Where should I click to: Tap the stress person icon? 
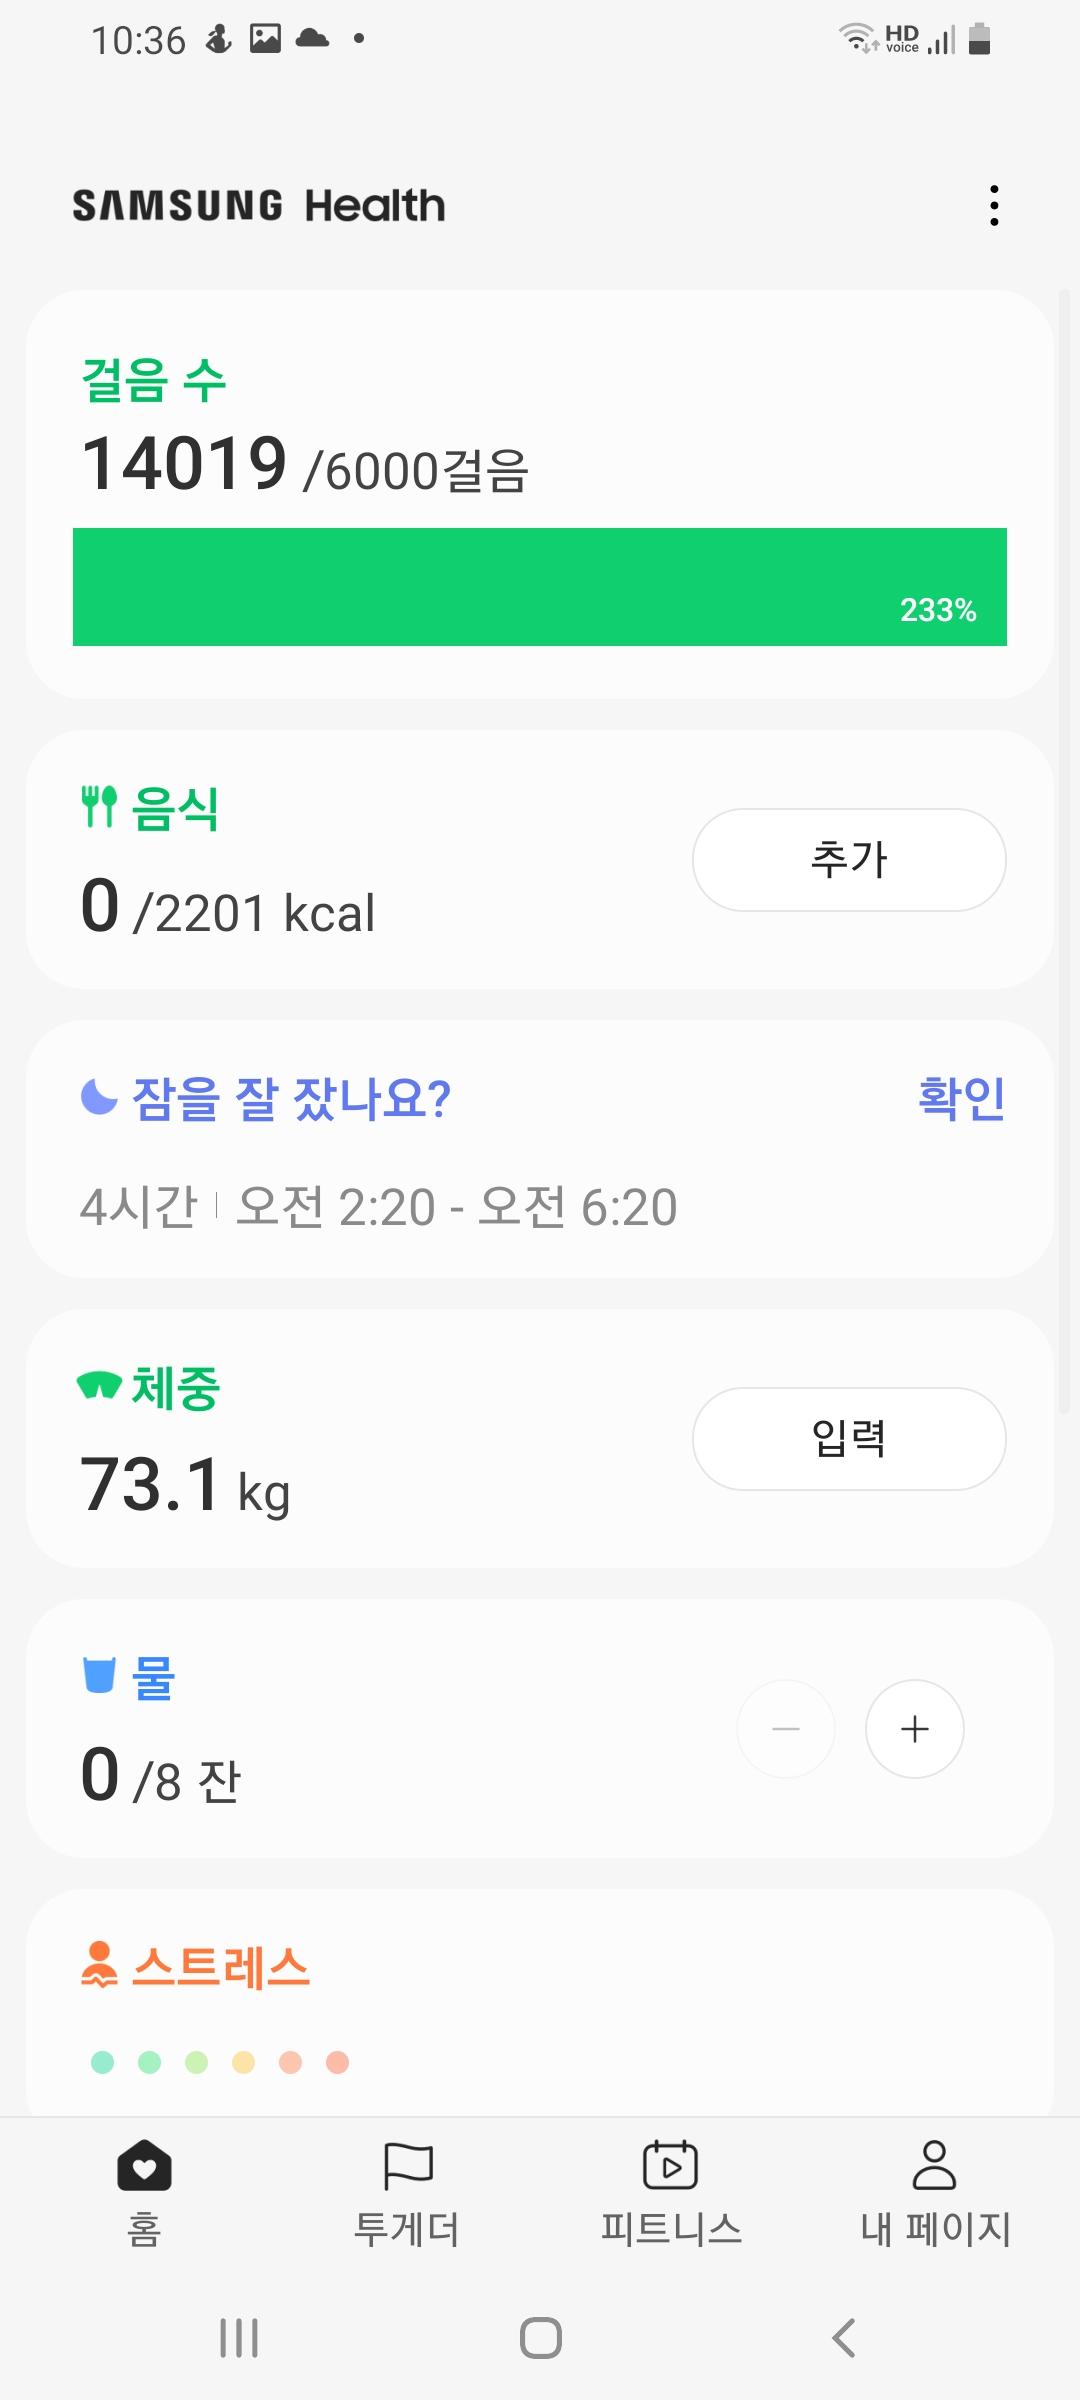(x=99, y=1964)
